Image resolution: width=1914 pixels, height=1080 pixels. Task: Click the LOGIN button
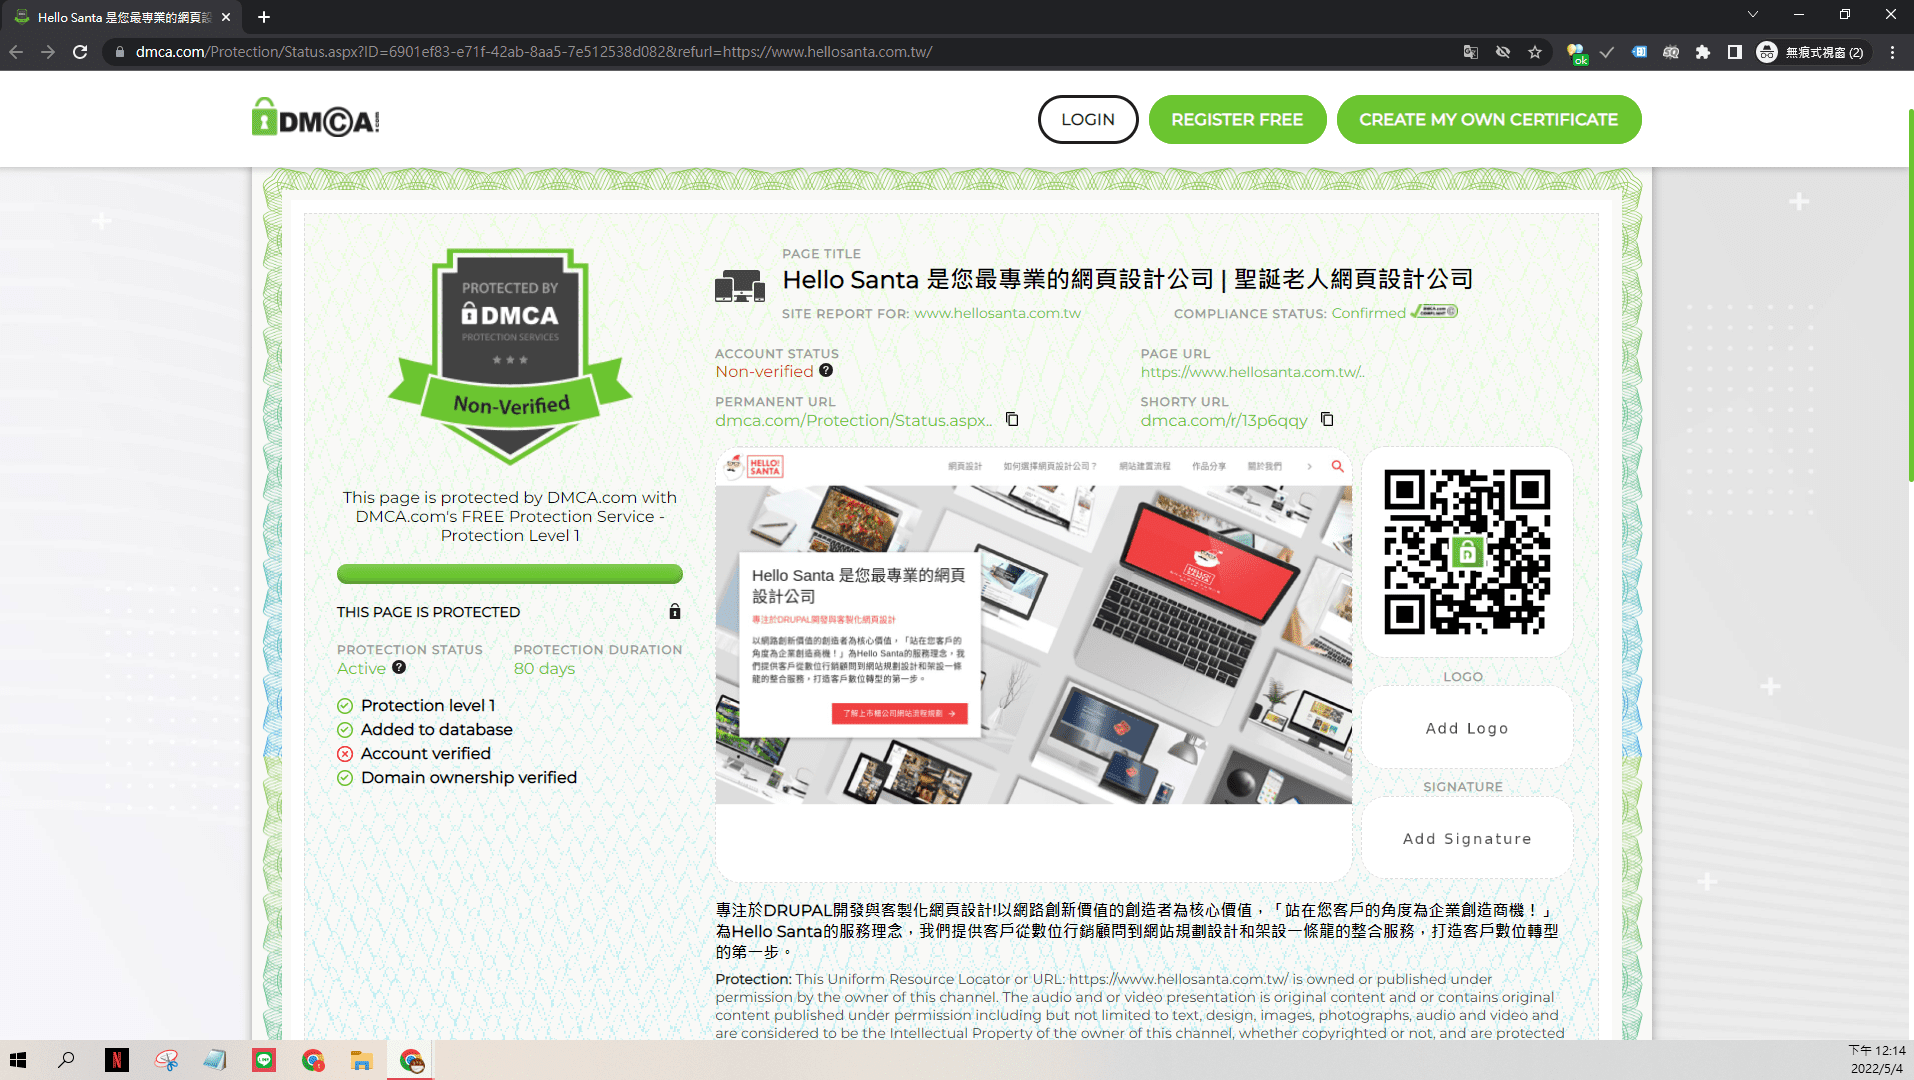pyautogui.click(x=1088, y=119)
